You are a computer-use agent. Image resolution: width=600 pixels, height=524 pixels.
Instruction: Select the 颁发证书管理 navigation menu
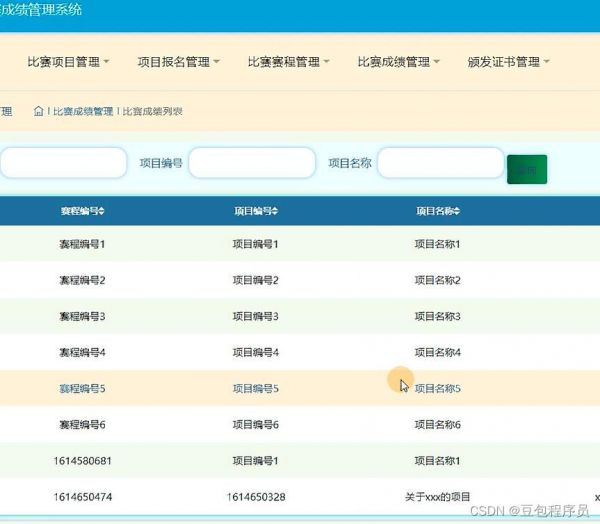click(509, 62)
